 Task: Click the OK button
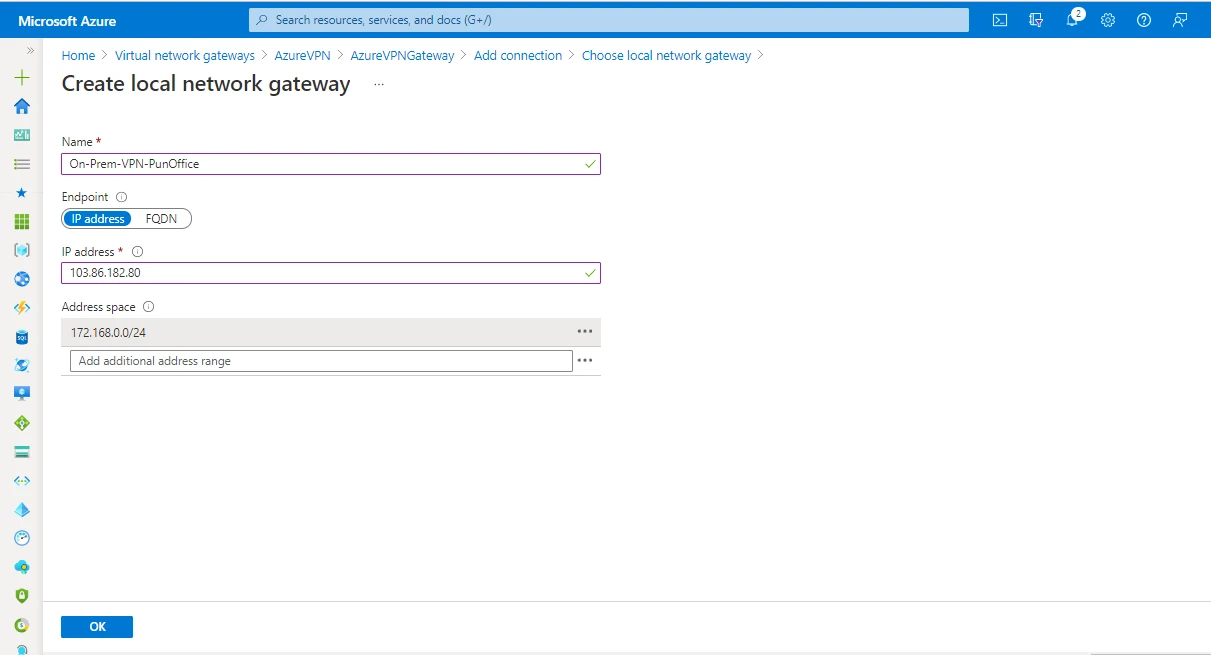pyautogui.click(x=96, y=626)
